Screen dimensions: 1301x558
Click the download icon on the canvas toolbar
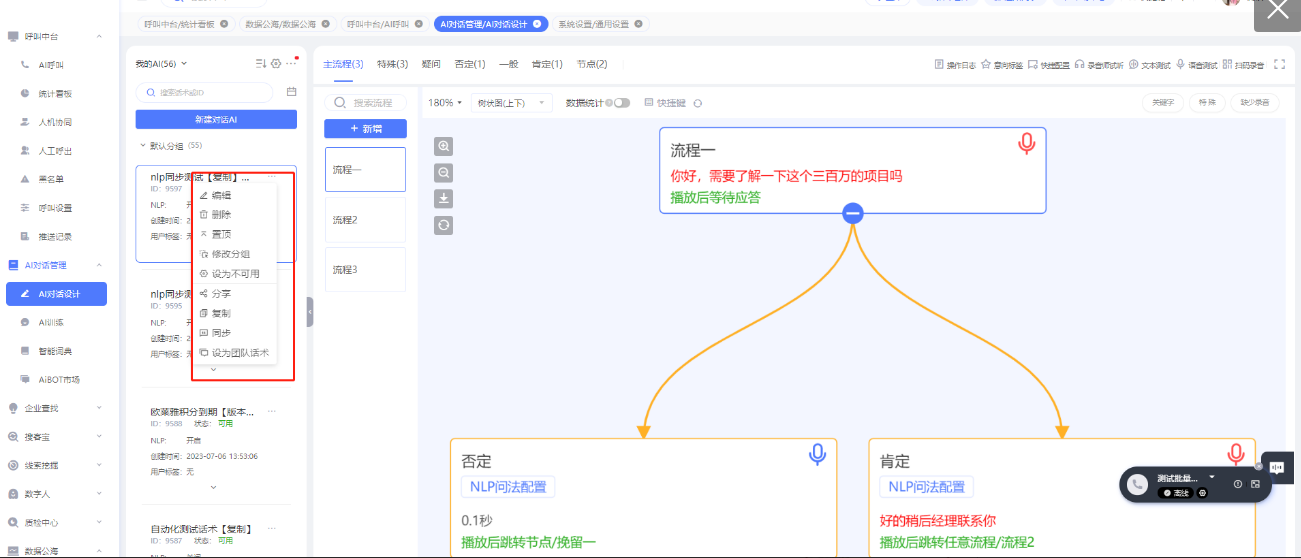point(444,198)
